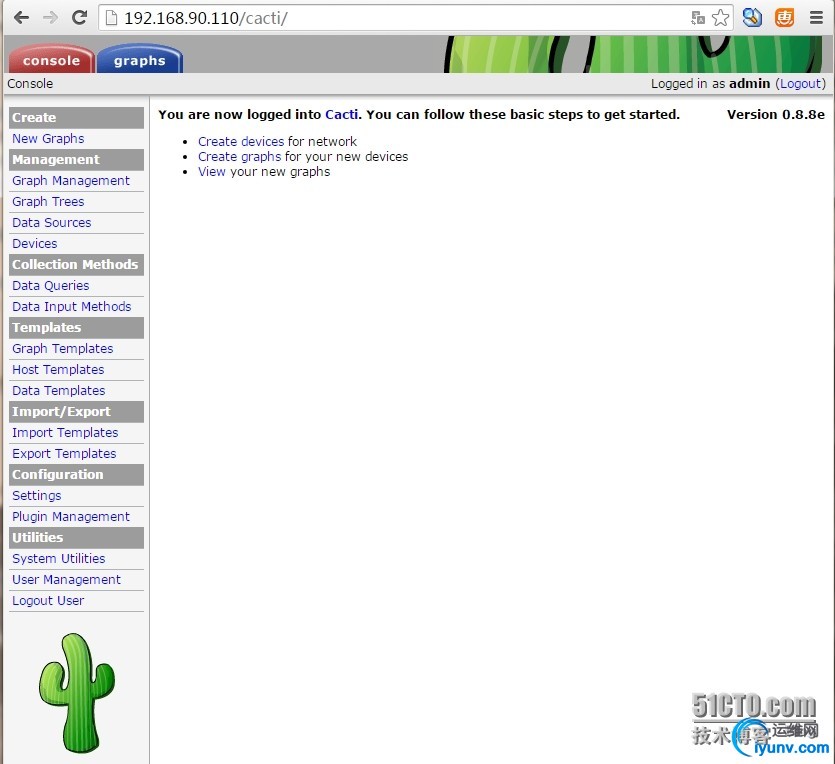The height and width of the screenshot is (764, 835).
Task: Click the Import/Export section header
Action: pos(77,412)
